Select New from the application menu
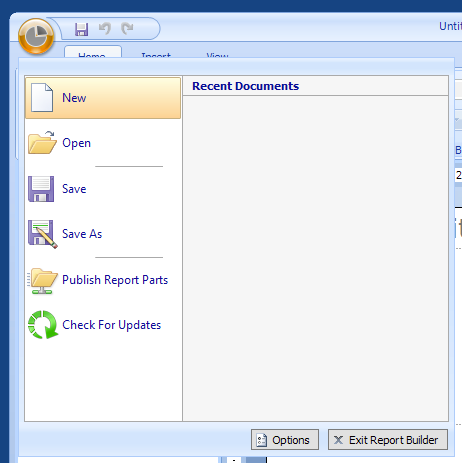Image resolution: width=462 pixels, height=463 pixels. coord(103,98)
